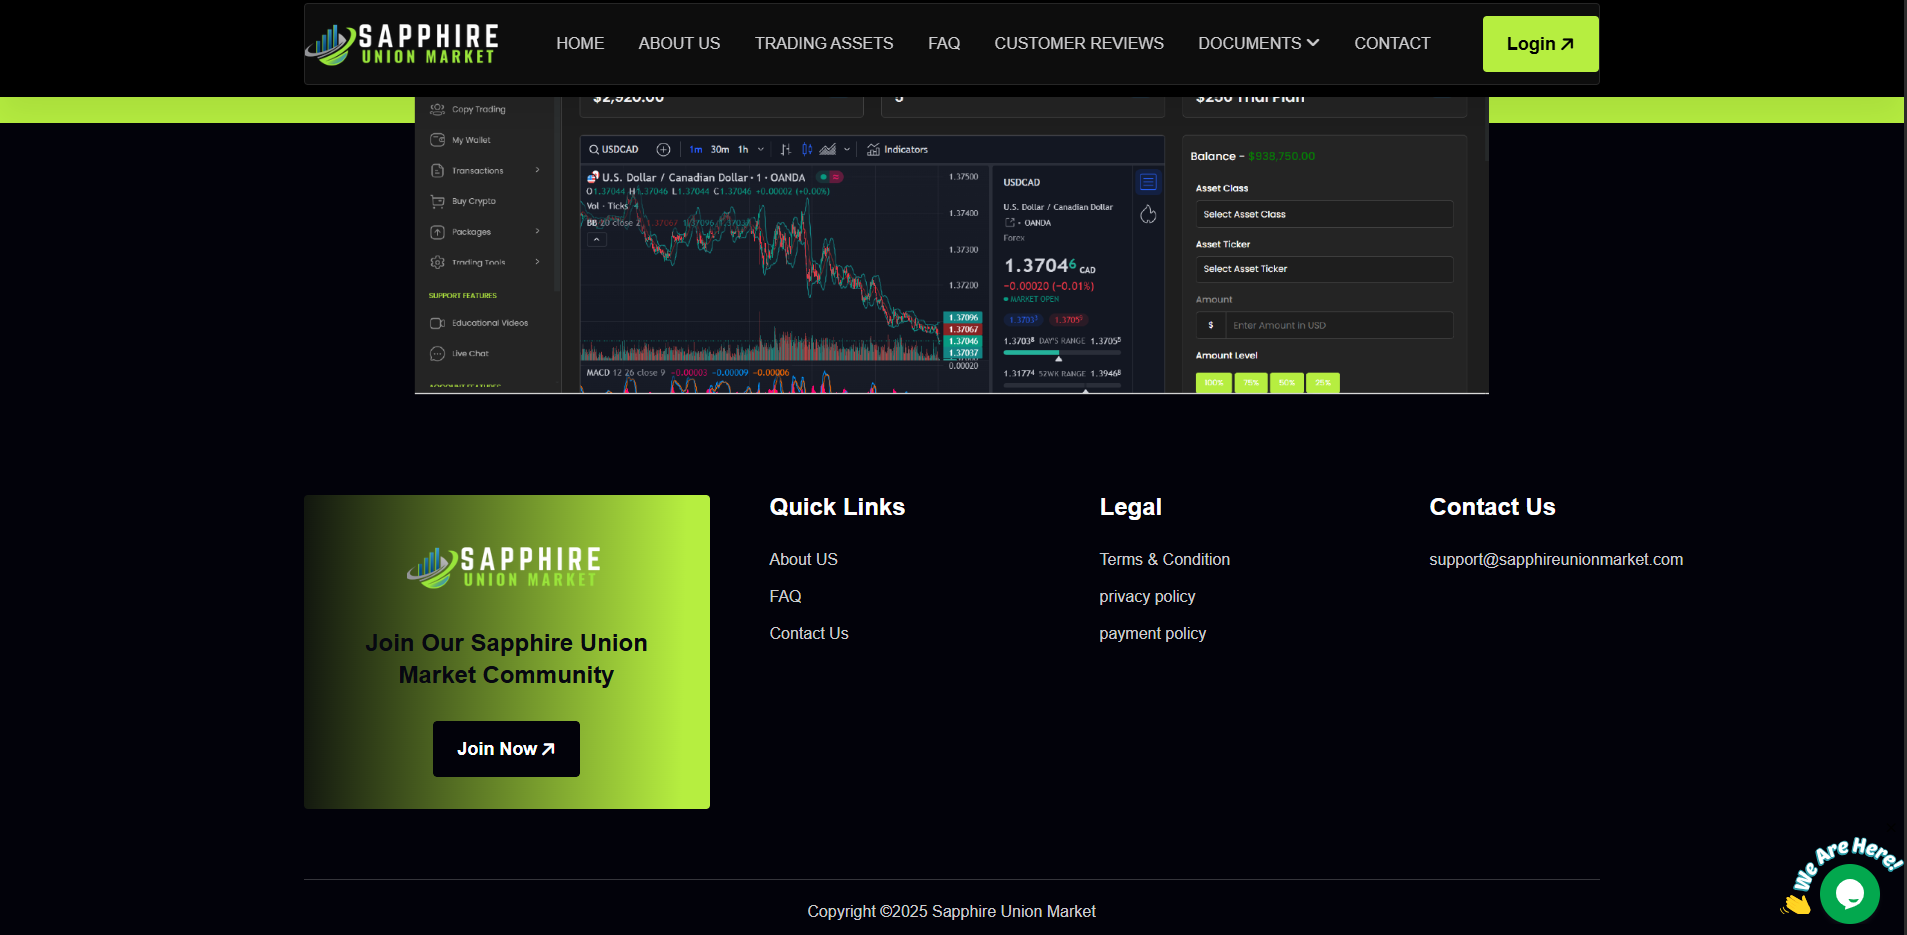The width and height of the screenshot is (1907, 935).
Task: Choose the 100% amount level
Action: pyautogui.click(x=1213, y=383)
